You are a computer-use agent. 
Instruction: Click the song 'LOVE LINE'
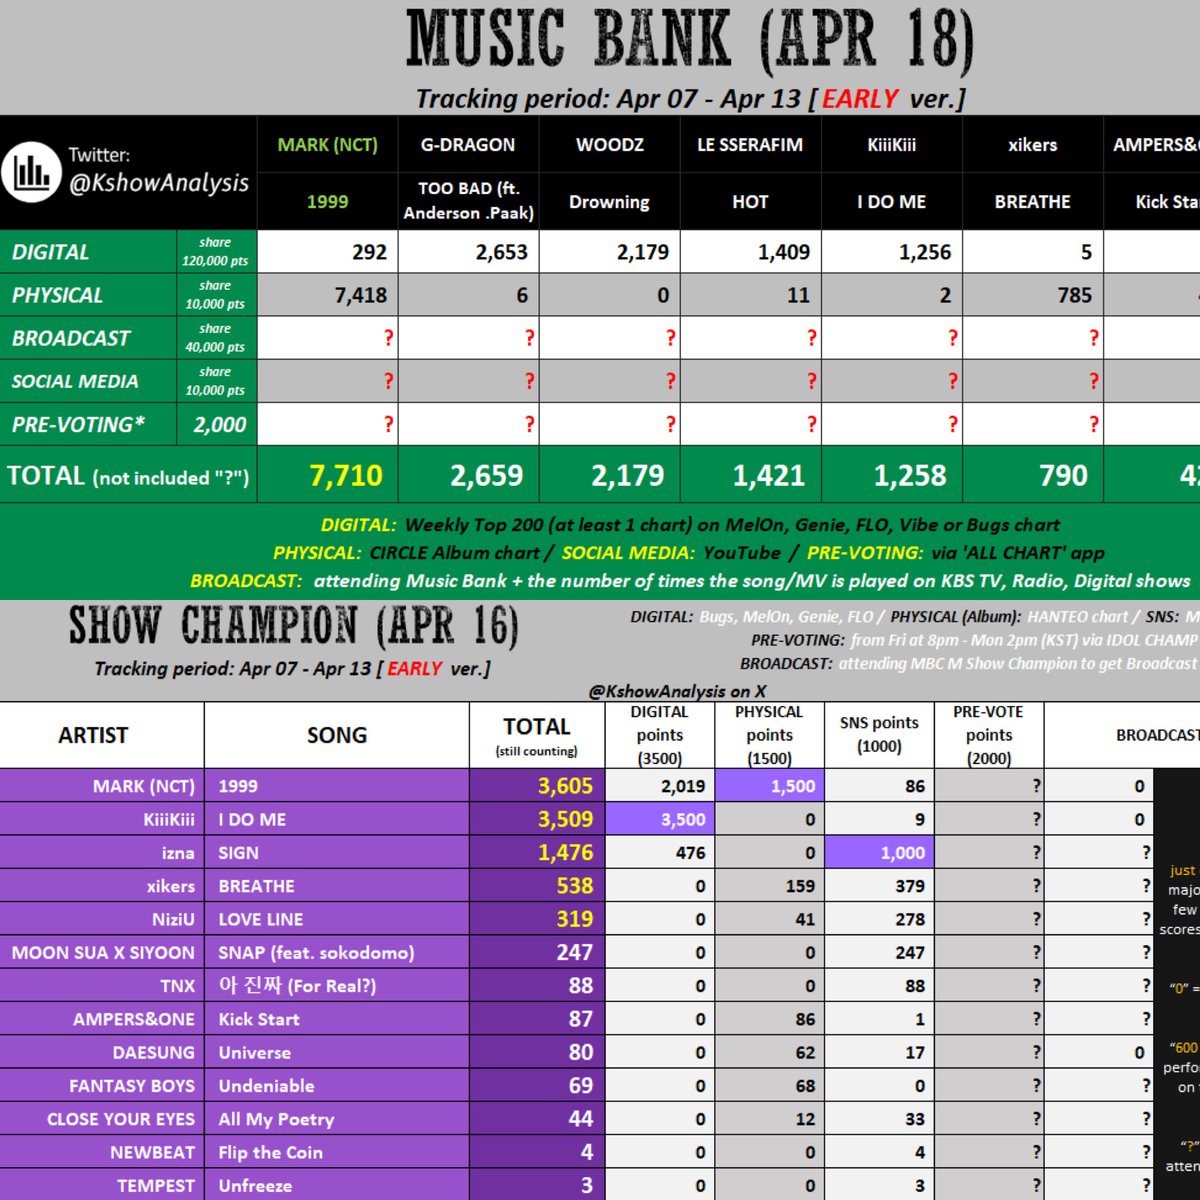(337, 919)
